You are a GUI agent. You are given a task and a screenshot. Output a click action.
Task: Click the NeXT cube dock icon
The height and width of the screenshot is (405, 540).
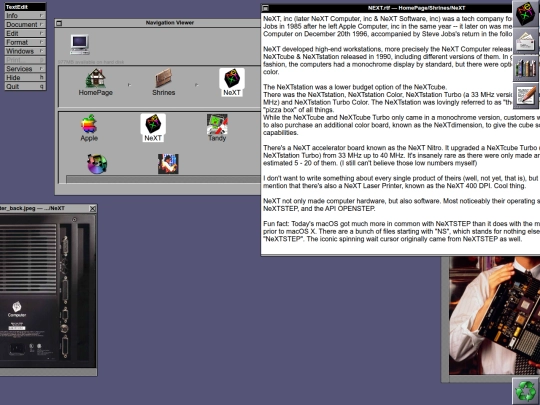pyautogui.click(x=525, y=14)
